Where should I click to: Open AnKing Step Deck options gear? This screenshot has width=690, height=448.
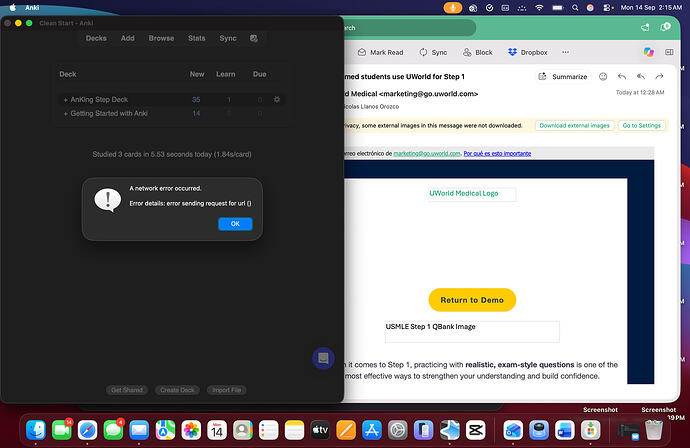tap(277, 99)
